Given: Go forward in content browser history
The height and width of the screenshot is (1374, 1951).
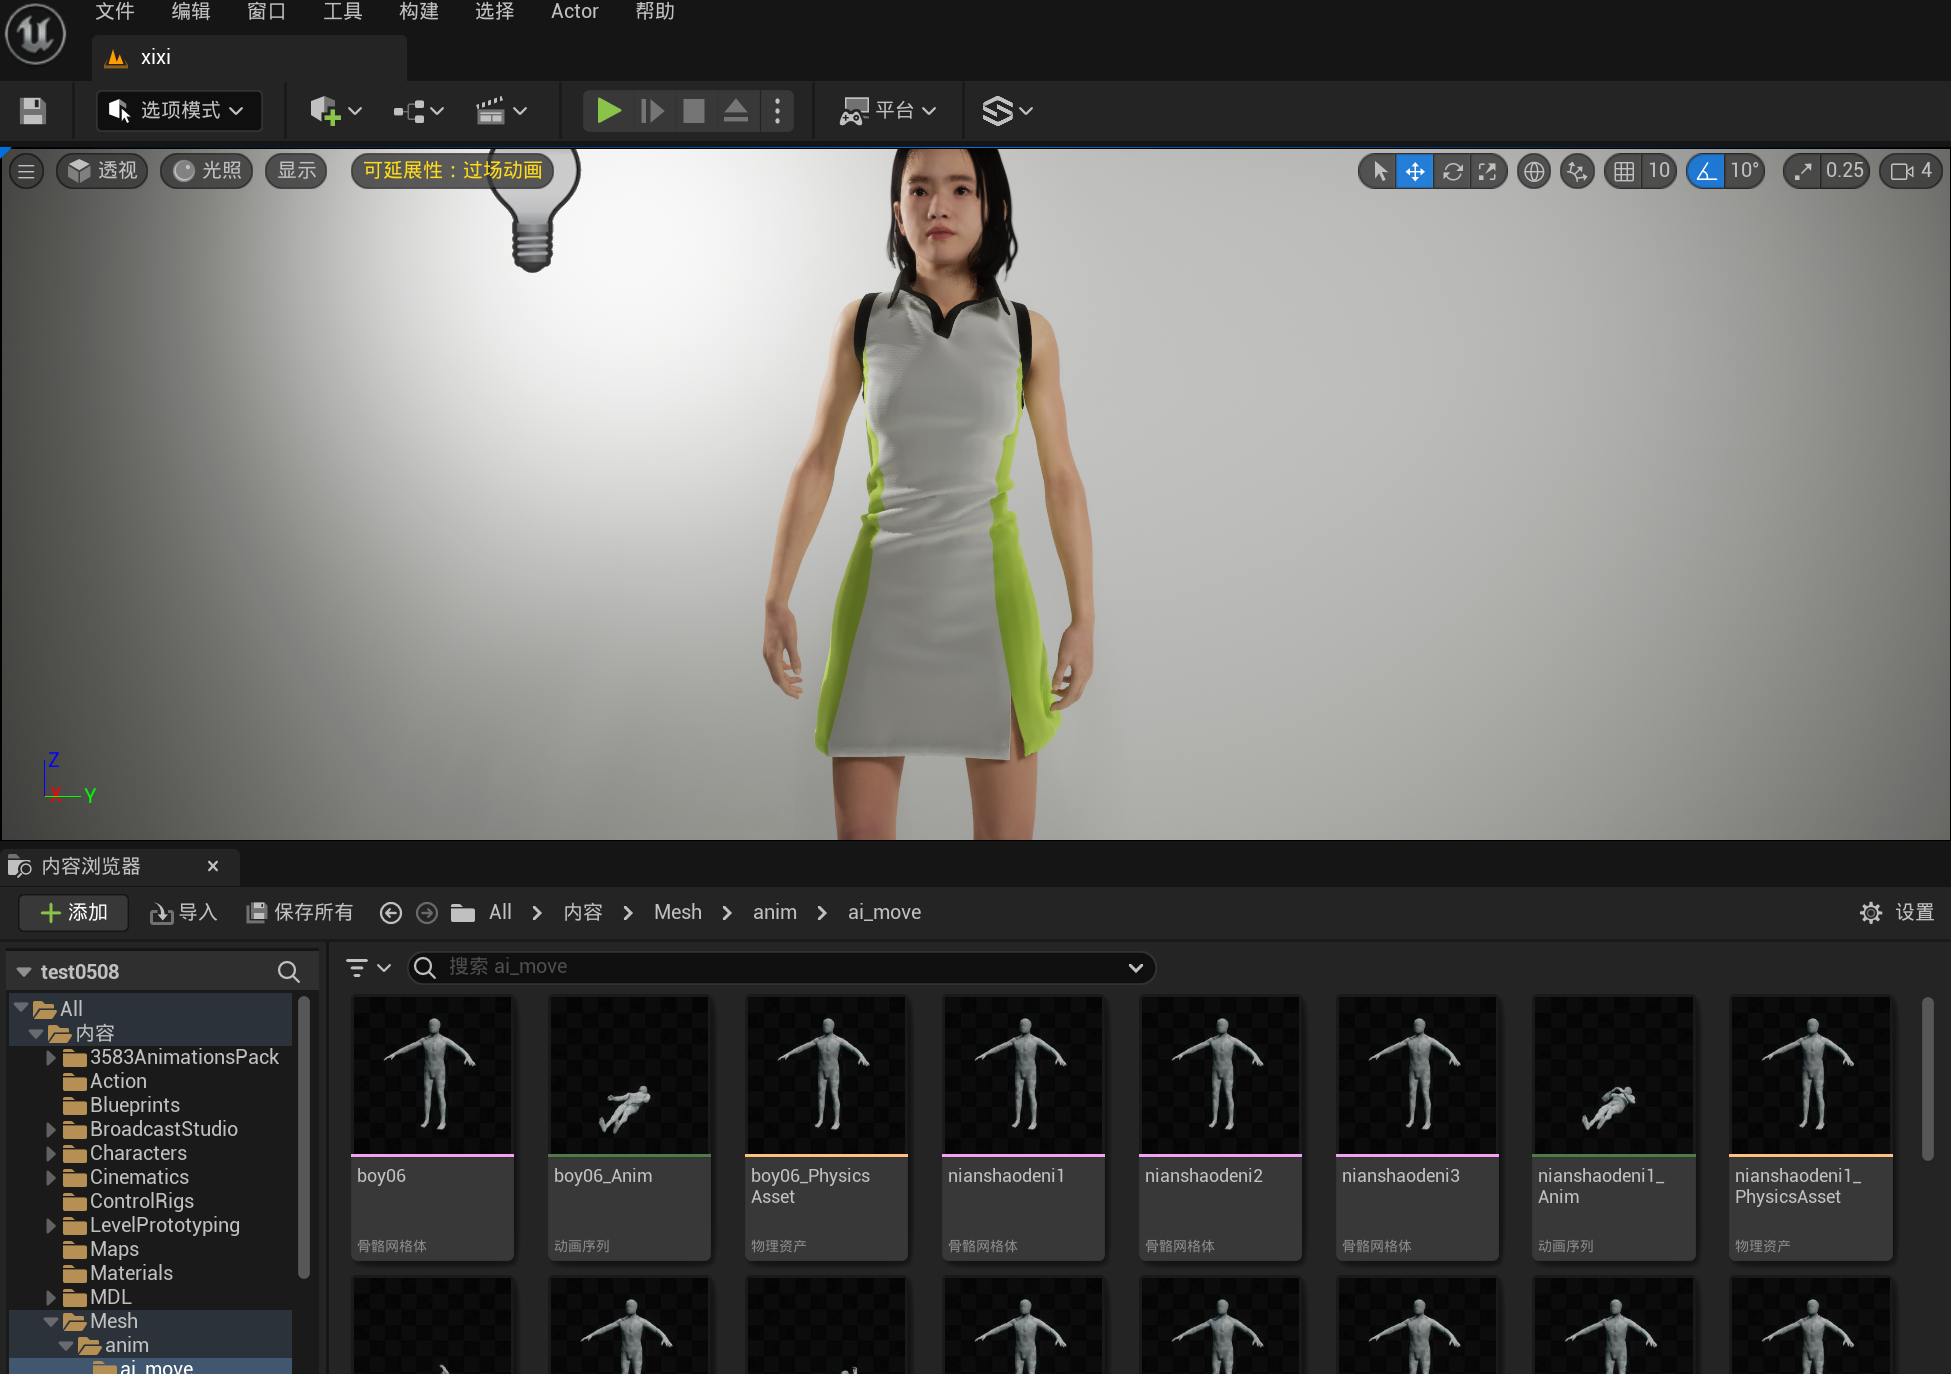Looking at the screenshot, I should pyautogui.click(x=427, y=912).
